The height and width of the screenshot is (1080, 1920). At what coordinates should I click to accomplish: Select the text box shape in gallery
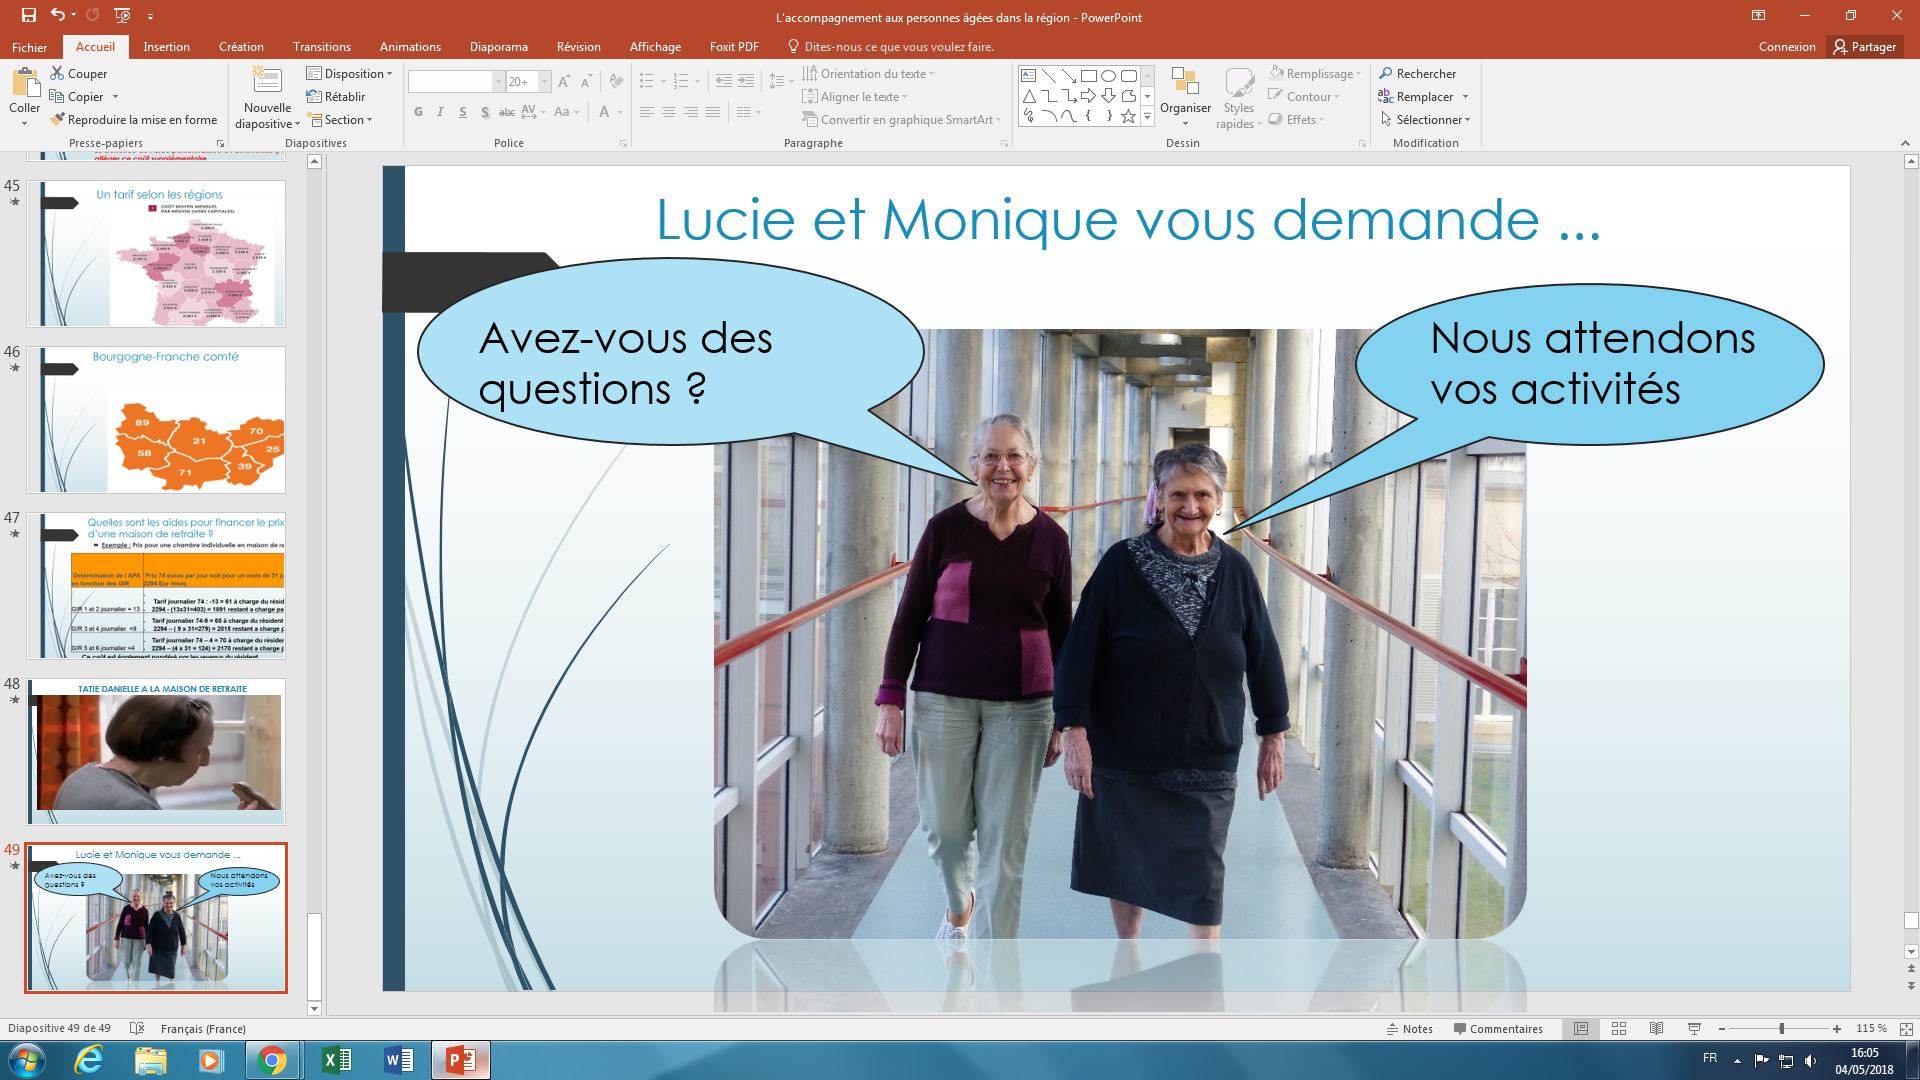pos(1028,76)
